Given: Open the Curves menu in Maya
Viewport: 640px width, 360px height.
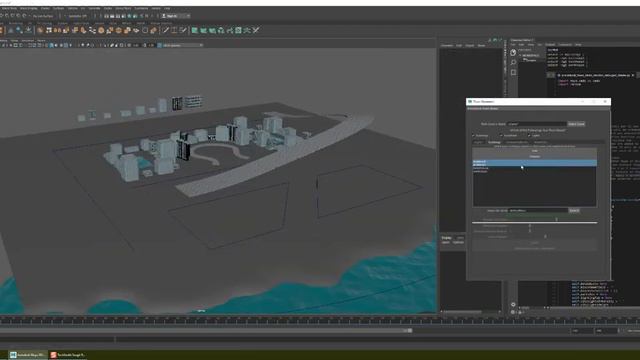Looking at the screenshot, I should [45, 8].
